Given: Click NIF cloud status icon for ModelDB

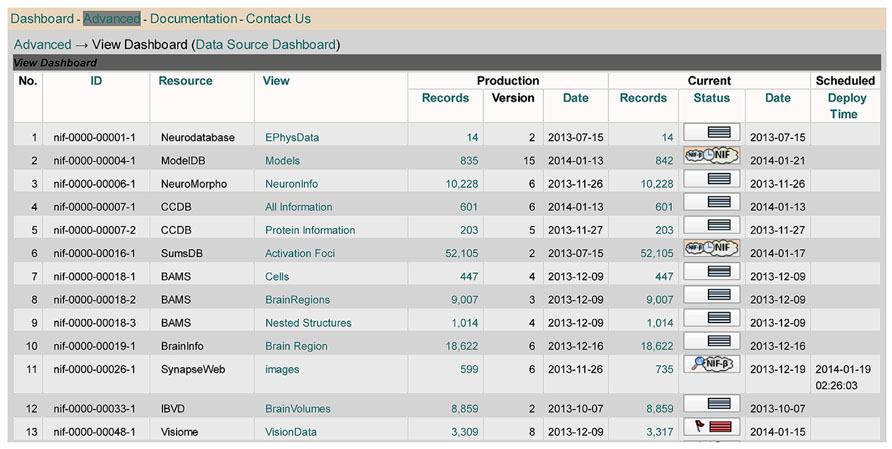Looking at the screenshot, I should 711,155.
